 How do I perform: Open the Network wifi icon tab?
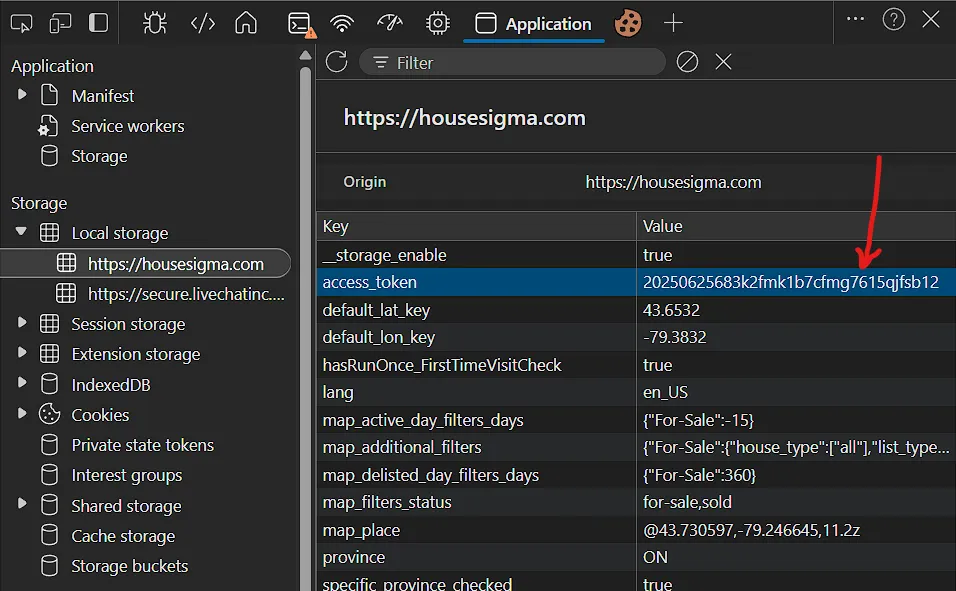[x=342, y=23]
